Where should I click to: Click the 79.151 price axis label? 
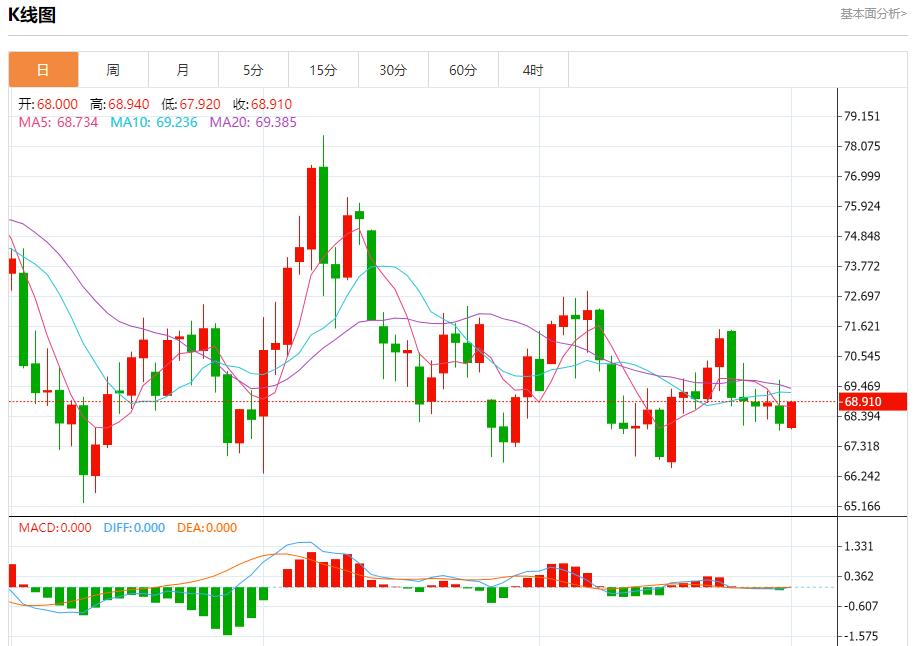[x=861, y=116]
